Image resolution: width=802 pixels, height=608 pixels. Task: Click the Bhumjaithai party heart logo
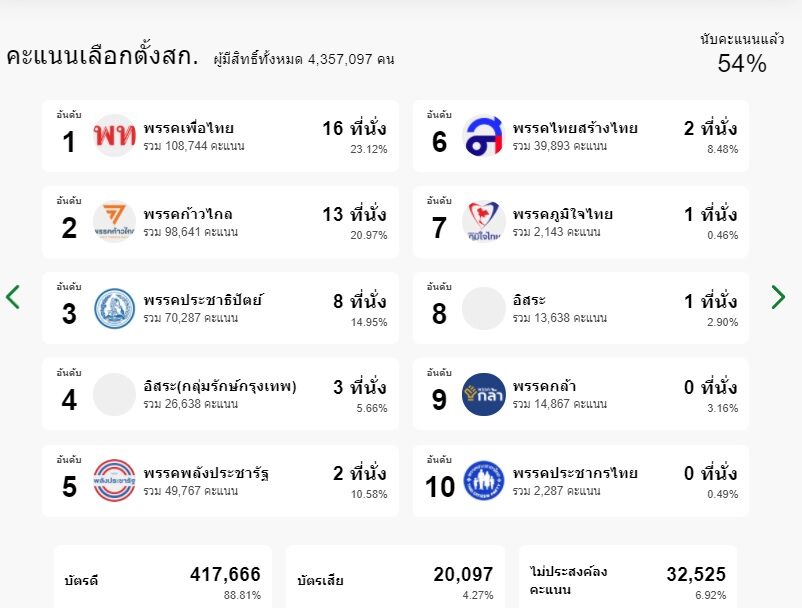pos(483,221)
